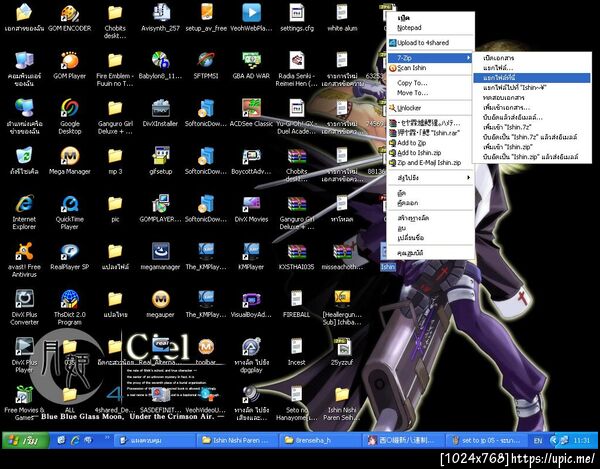Choose Unlocker in the context menu
This screenshot has width=600, height=469.
point(430,108)
